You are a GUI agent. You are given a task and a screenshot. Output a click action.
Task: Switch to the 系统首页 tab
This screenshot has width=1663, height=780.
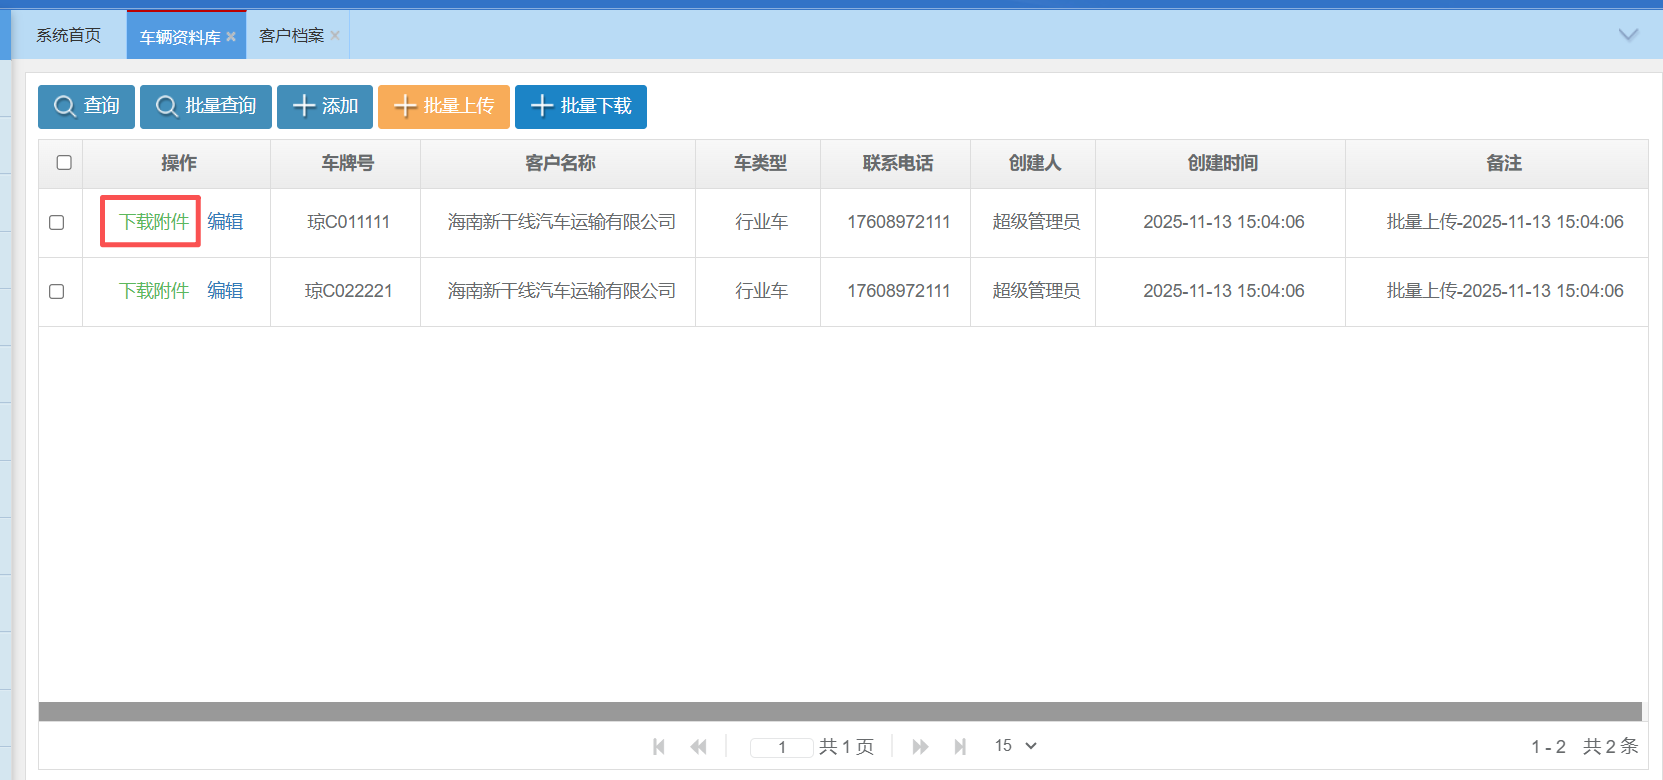point(68,36)
